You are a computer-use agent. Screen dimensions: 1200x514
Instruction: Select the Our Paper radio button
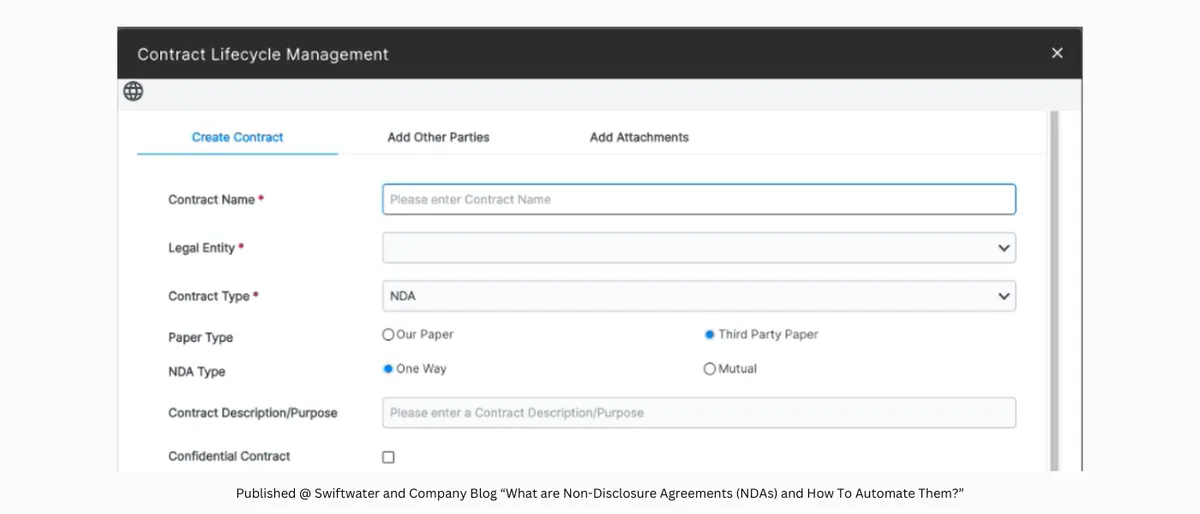[389, 334]
